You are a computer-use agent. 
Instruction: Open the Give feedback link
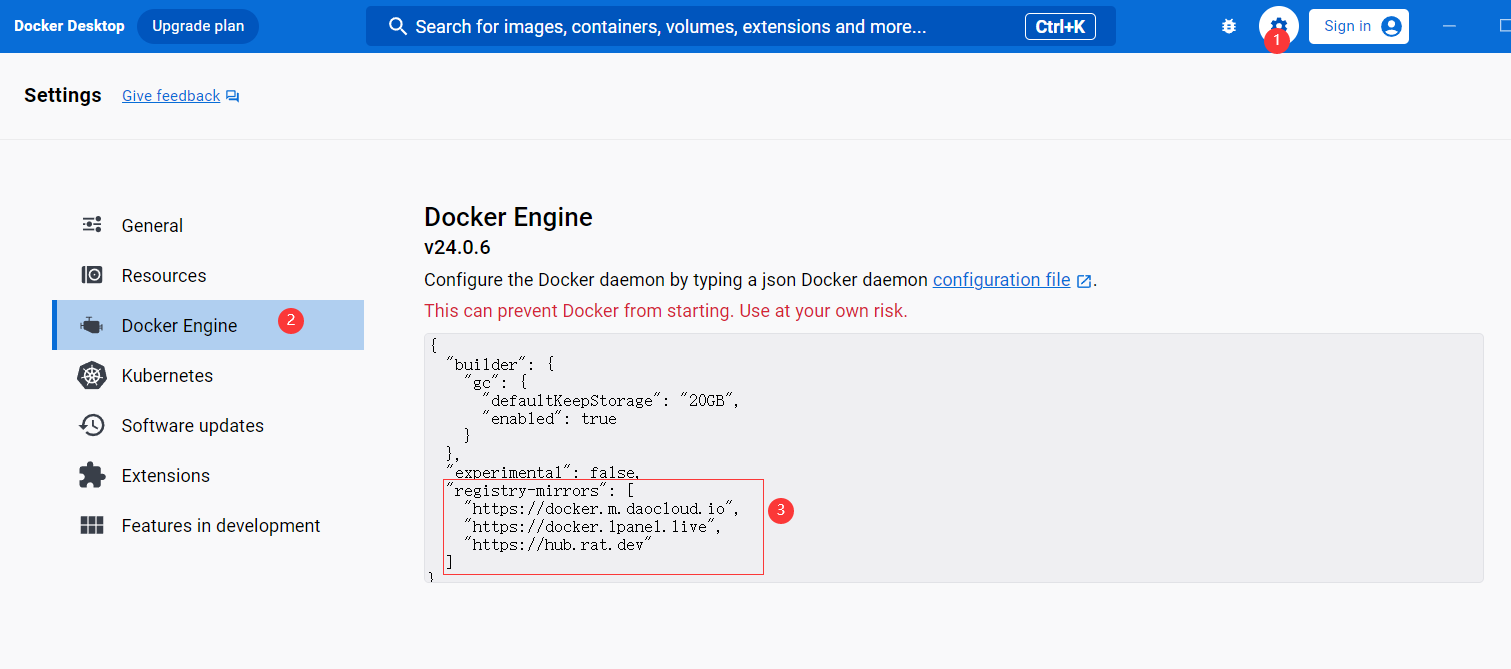[x=171, y=96]
